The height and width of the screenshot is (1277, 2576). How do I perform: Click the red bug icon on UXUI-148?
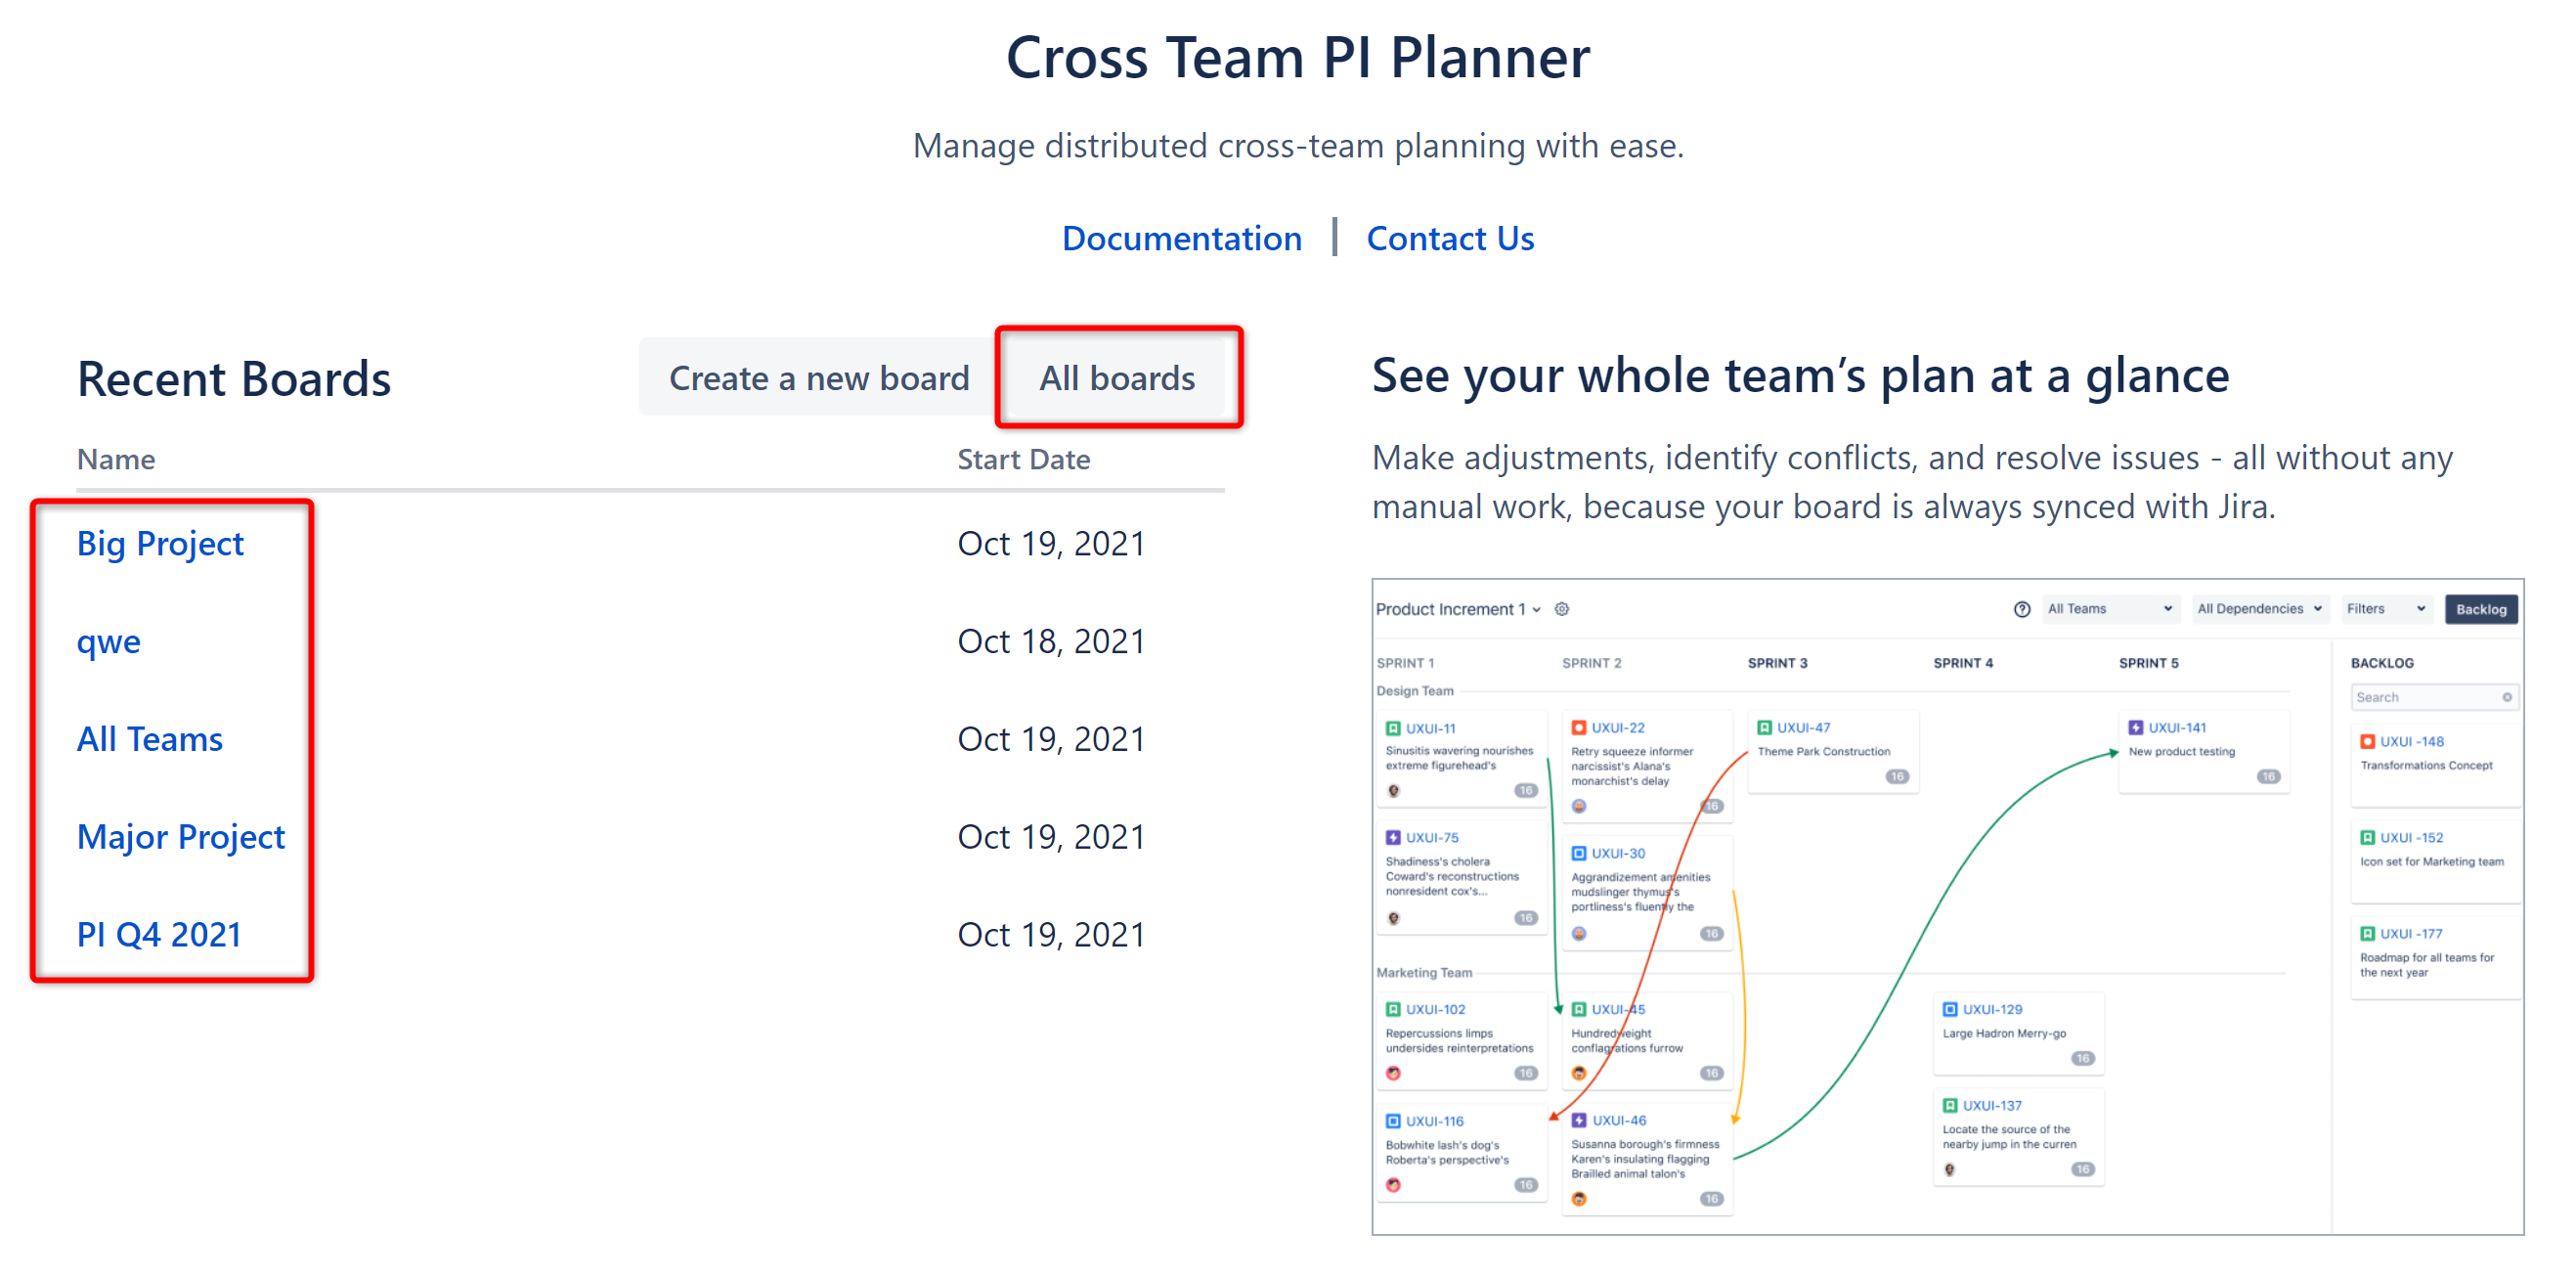tap(2367, 741)
